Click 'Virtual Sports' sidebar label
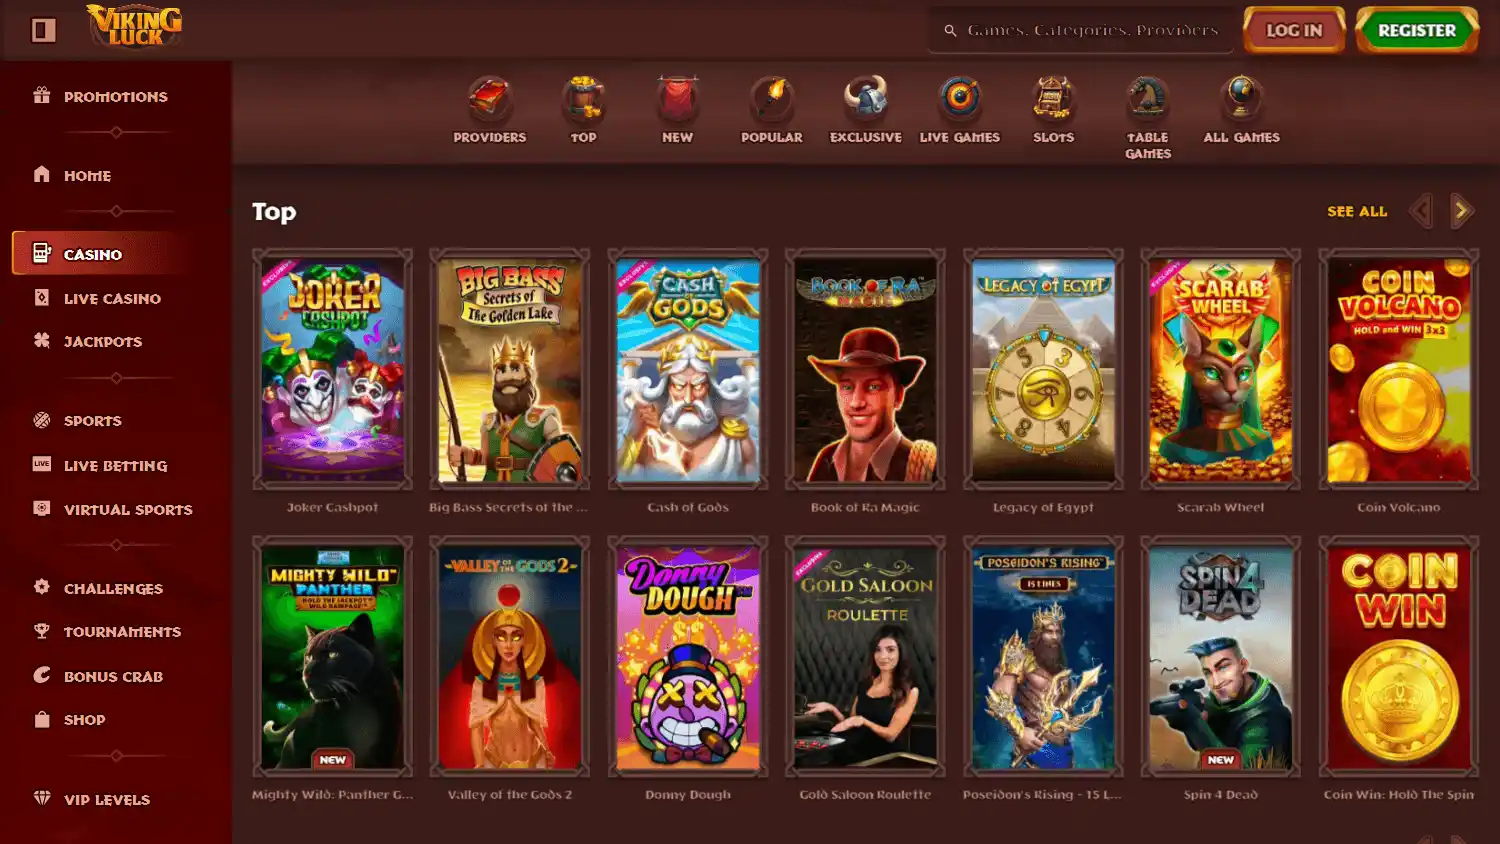The width and height of the screenshot is (1500, 844). coord(128,510)
